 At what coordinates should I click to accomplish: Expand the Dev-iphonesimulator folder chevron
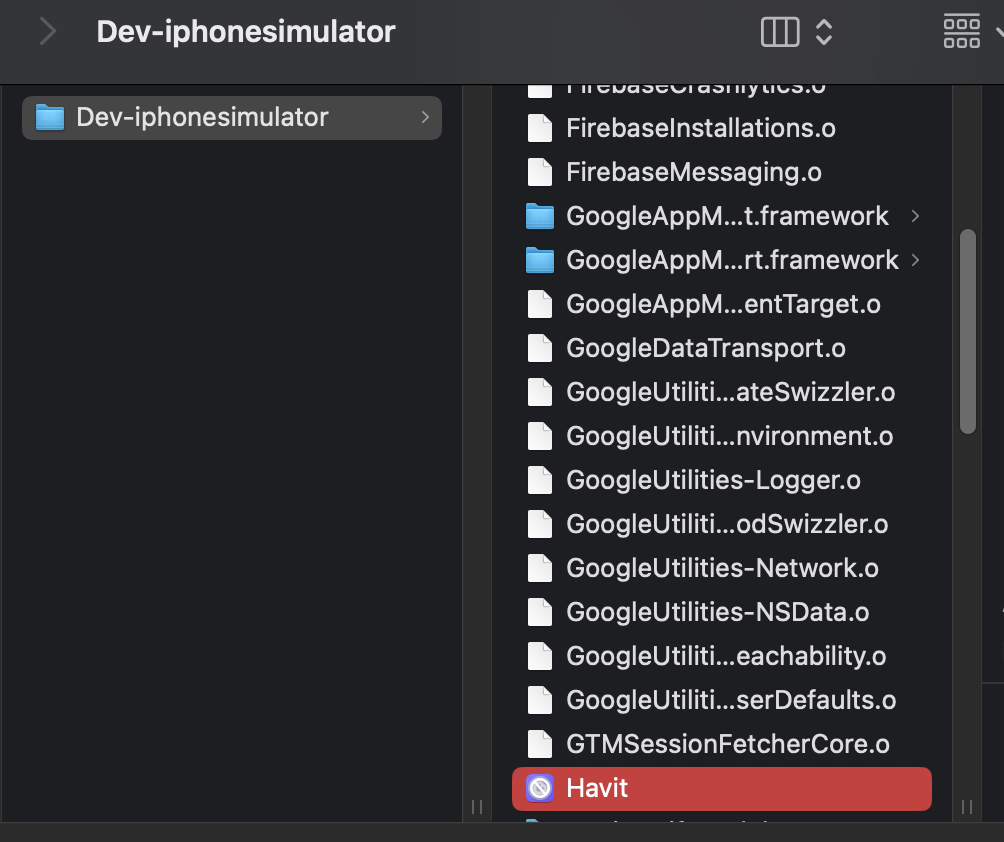tap(425, 117)
